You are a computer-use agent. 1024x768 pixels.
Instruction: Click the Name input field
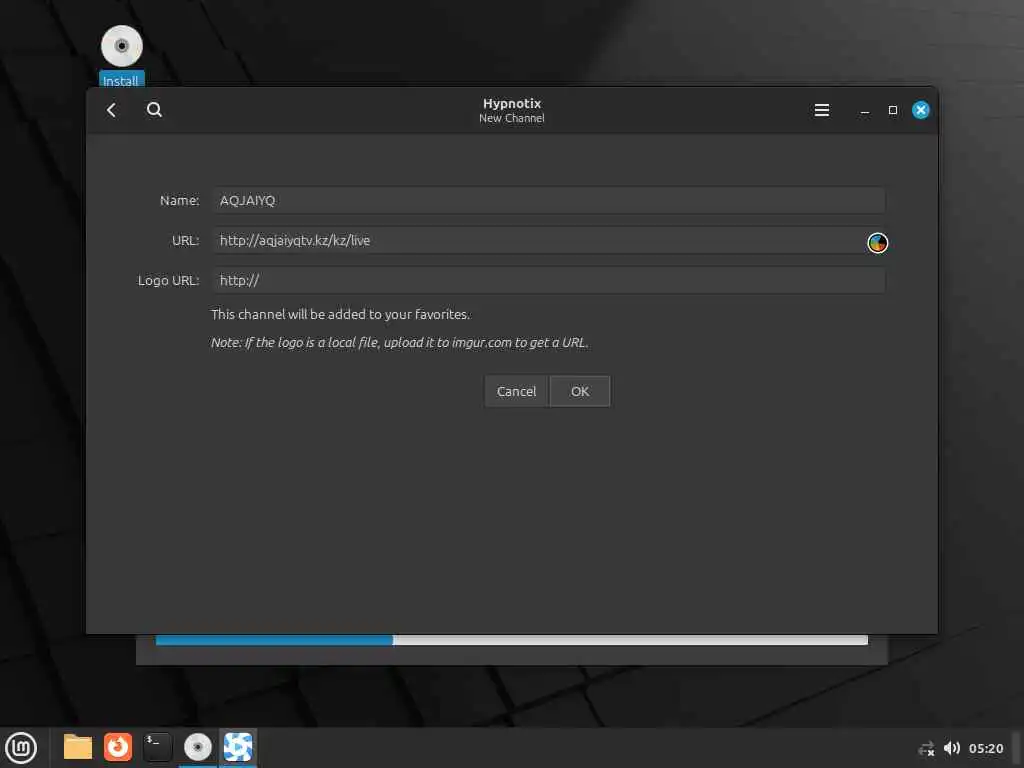(x=548, y=200)
